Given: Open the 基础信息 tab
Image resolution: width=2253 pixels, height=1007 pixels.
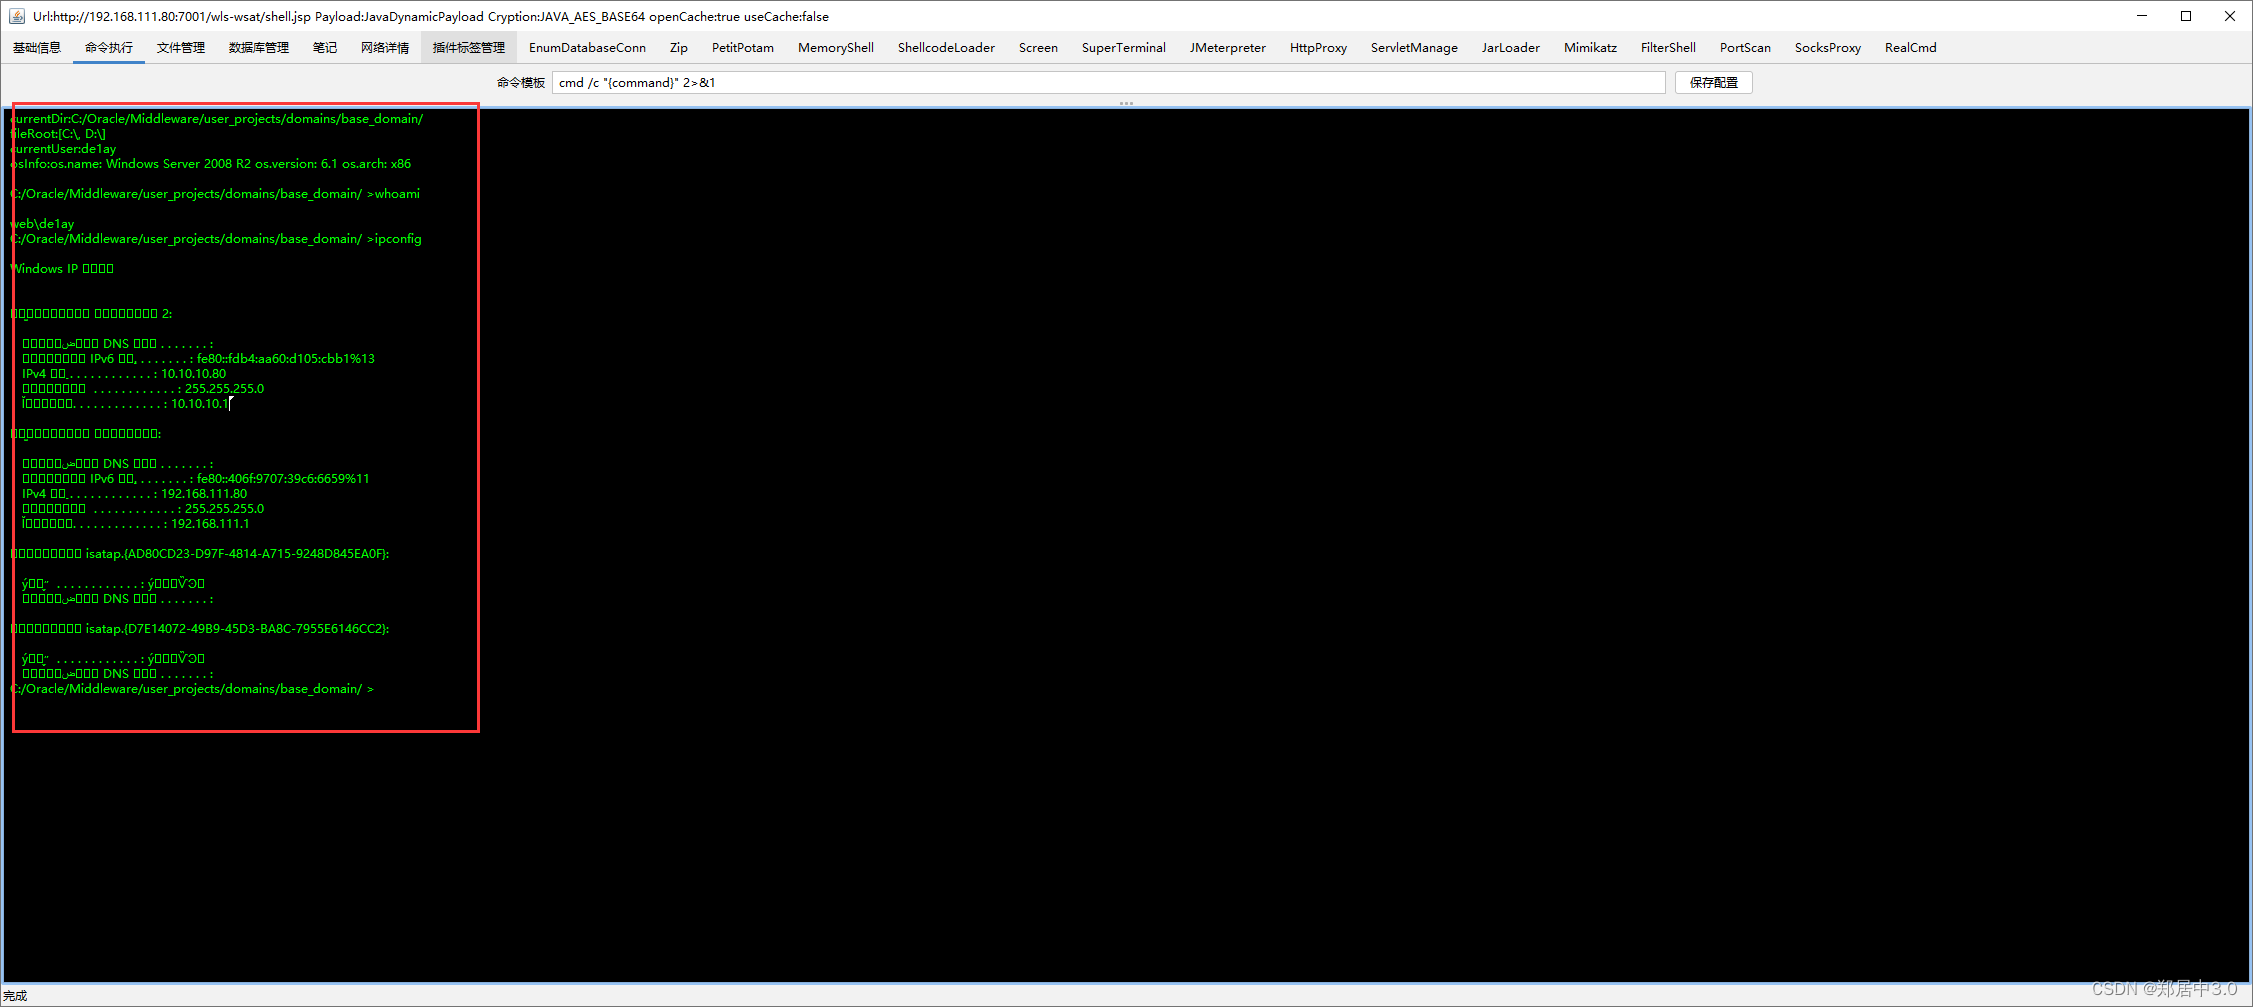Looking at the screenshot, I should coord(37,48).
